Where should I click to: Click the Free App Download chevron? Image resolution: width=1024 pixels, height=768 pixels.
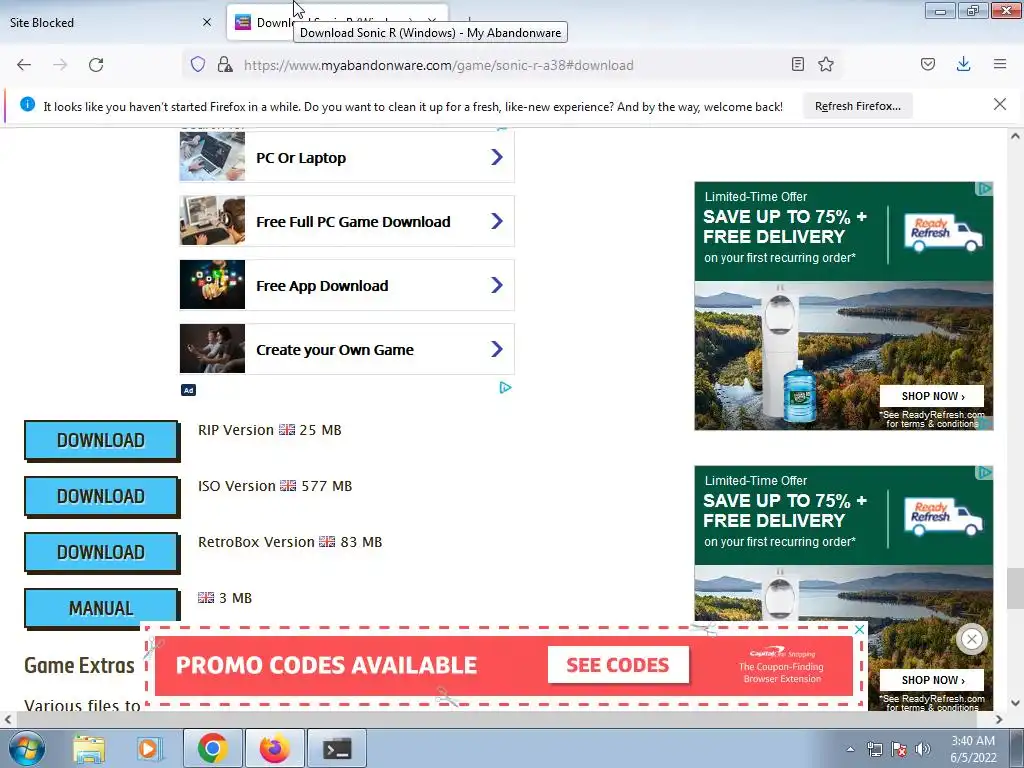(x=497, y=285)
